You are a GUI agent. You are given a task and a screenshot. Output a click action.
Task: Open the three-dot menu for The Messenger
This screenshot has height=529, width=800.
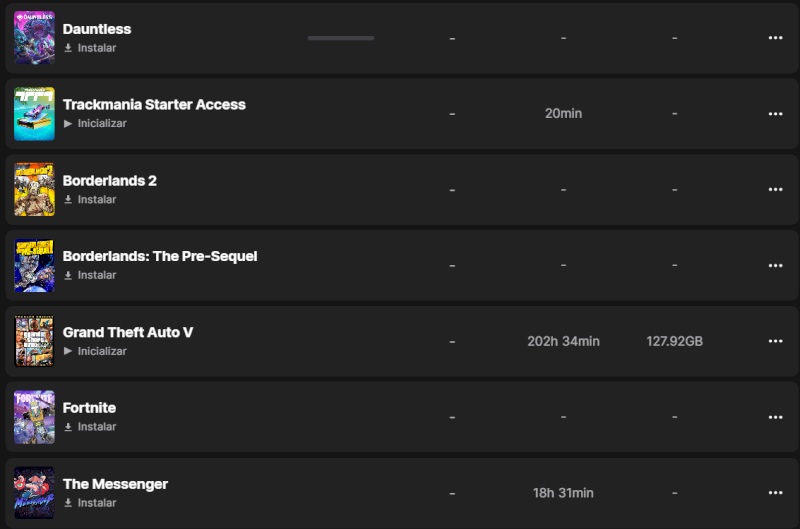pos(775,493)
